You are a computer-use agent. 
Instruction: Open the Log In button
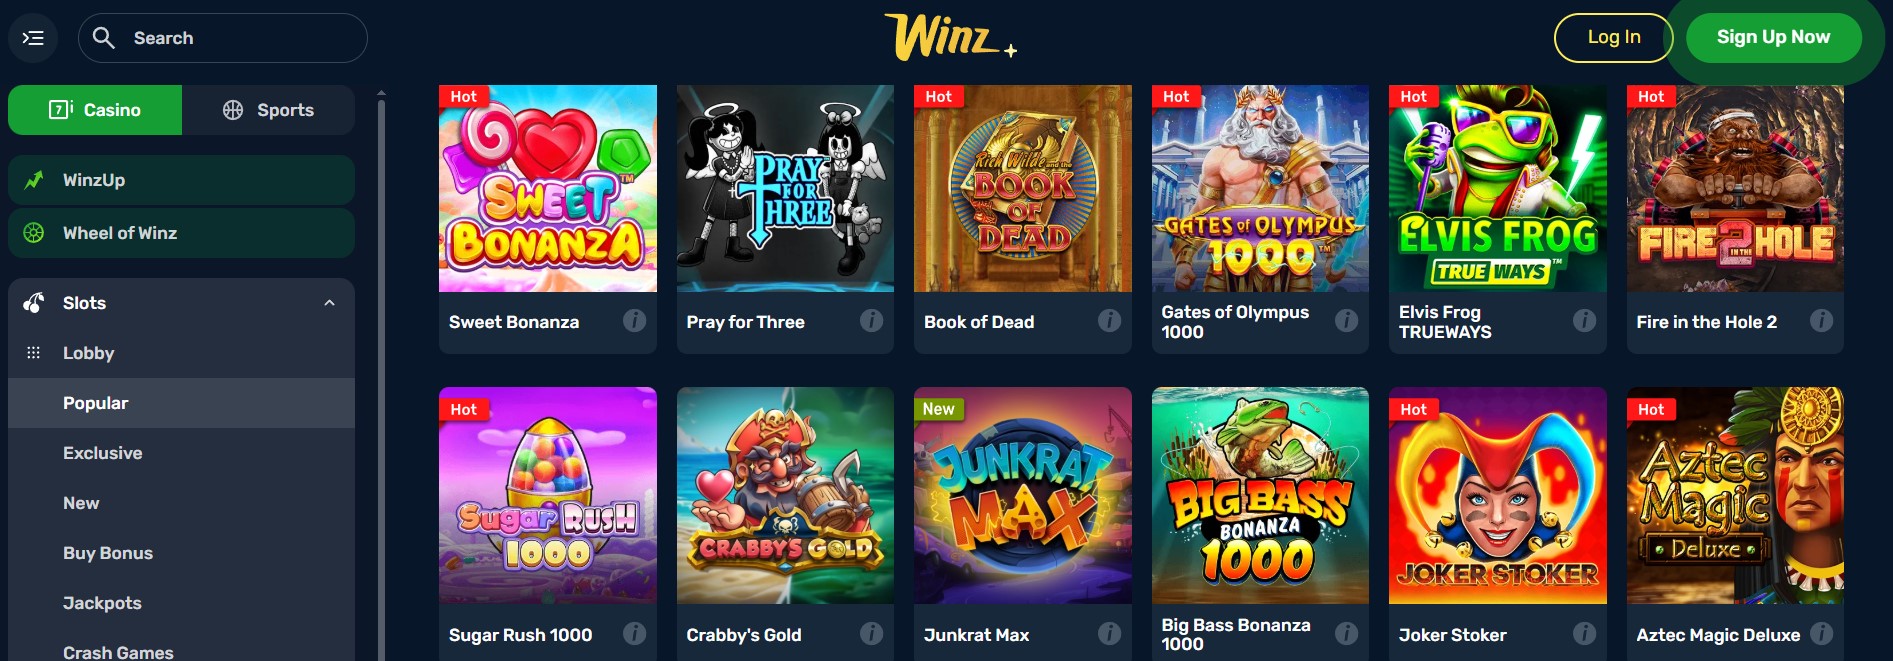tap(1613, 38)
